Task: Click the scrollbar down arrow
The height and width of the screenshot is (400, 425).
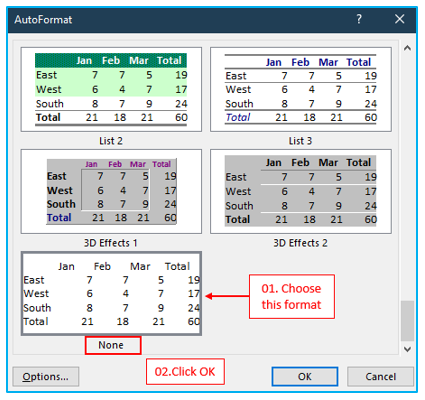Action: click(407, 349)
